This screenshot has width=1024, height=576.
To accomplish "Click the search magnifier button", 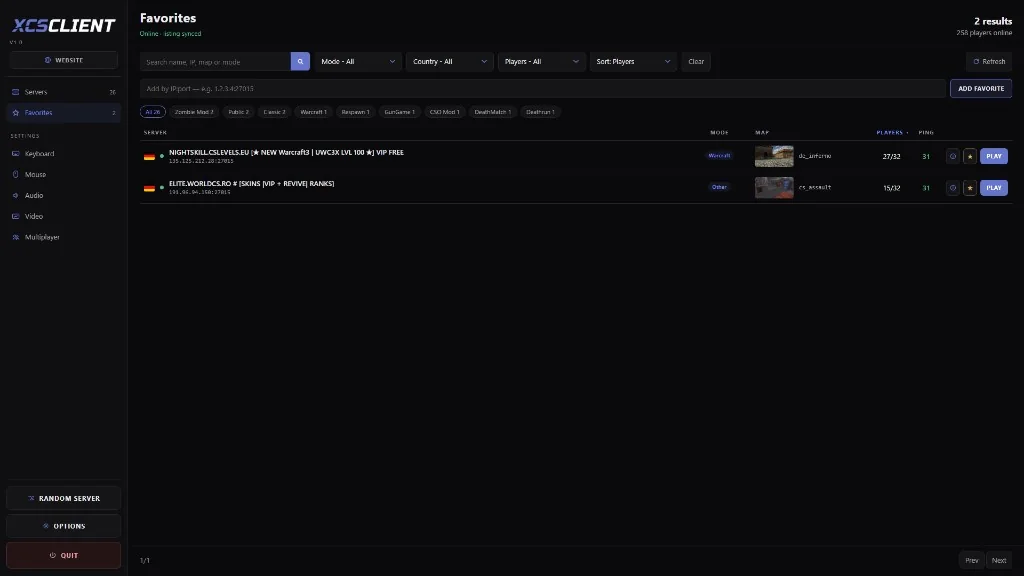I will coord(300,61).
